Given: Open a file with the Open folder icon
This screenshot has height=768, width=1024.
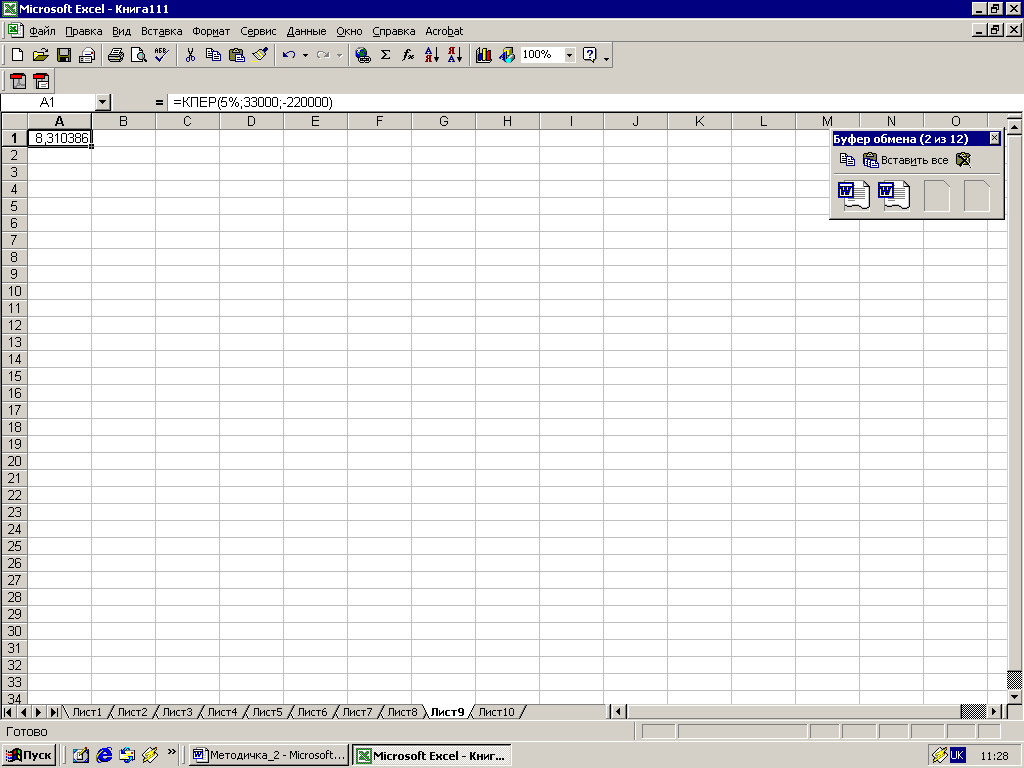Looking at the screenshot, I should 40,56.
